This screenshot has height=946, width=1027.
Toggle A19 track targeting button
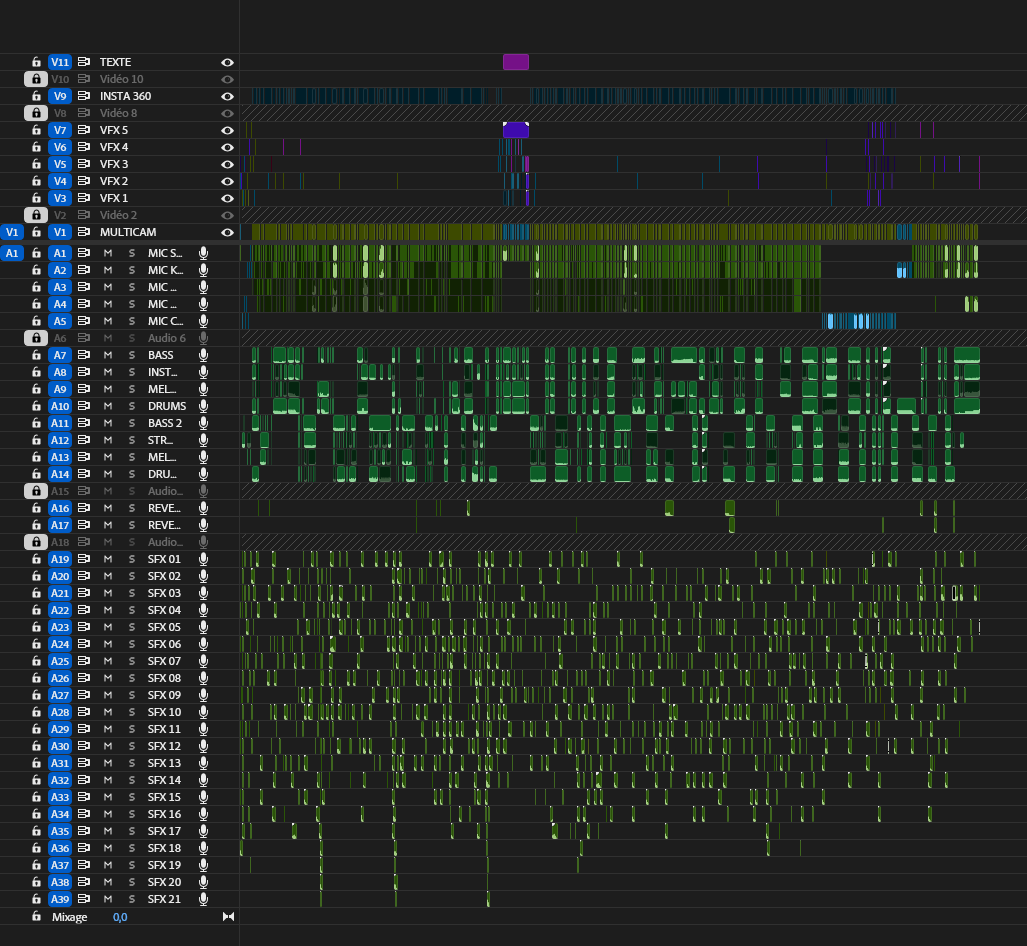60,559
